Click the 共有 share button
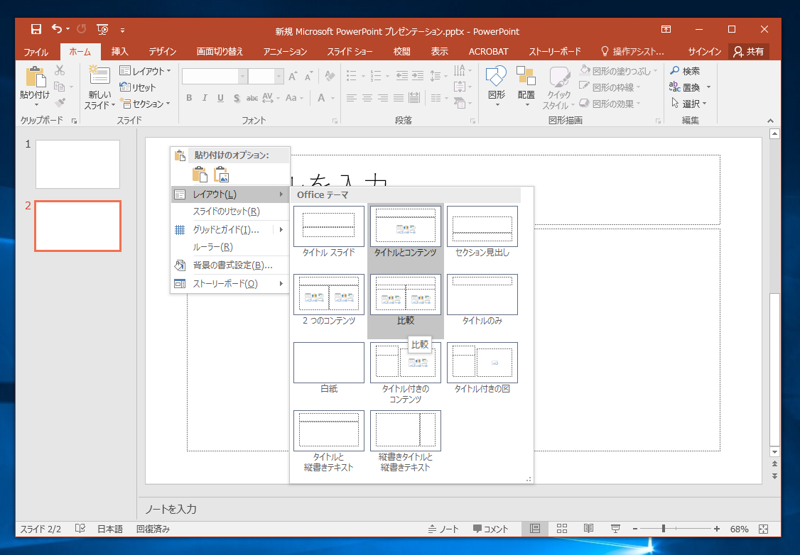 [x=748, y=51]
